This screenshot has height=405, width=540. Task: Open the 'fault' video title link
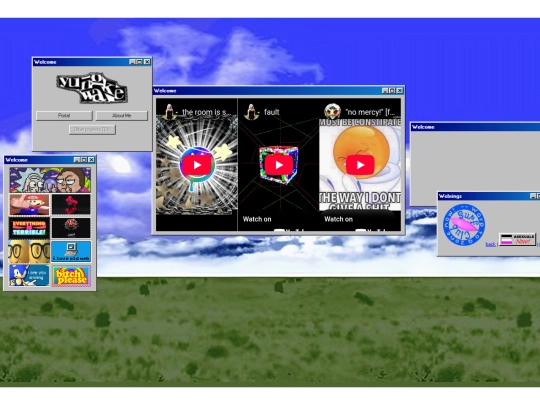(x=271, y=112)
